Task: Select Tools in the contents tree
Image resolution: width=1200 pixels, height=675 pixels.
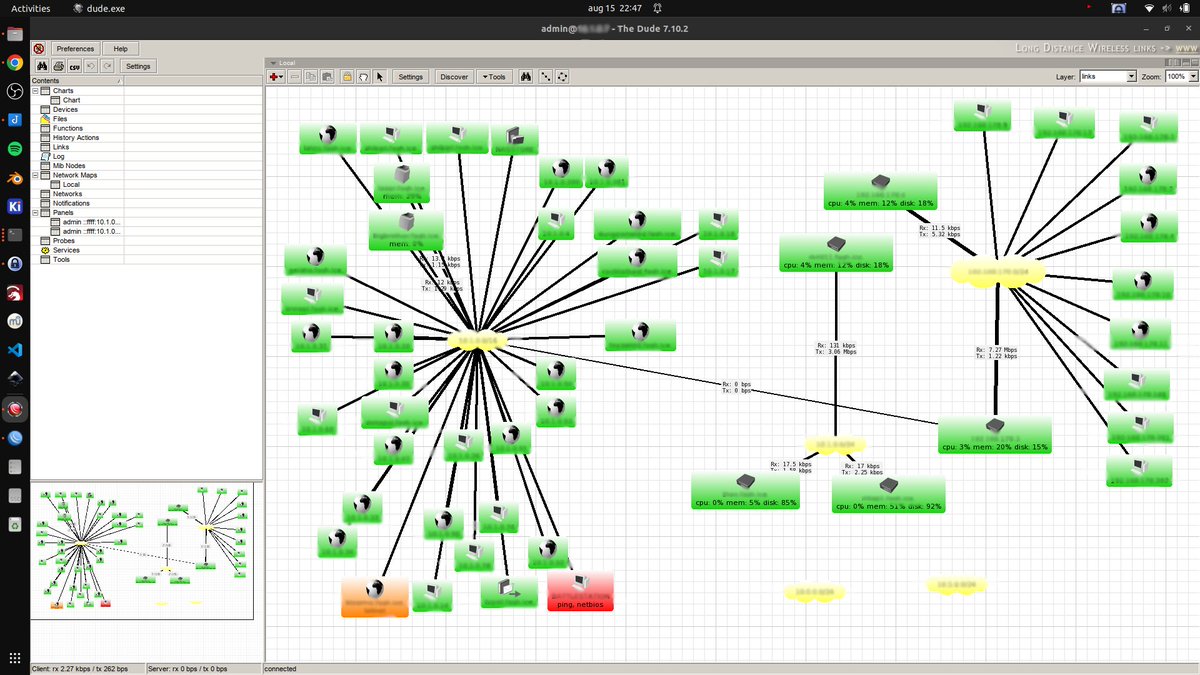Action: (61, 260)
